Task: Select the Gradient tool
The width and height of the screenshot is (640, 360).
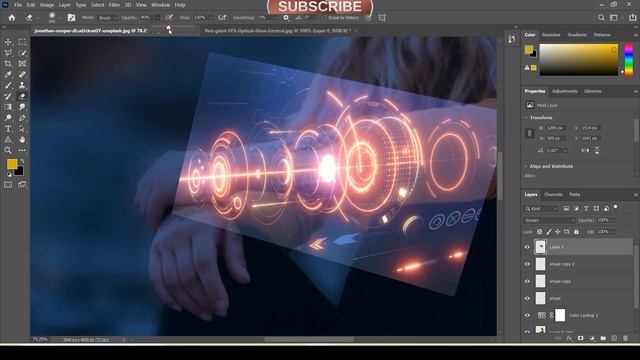Action: click(8, 107)
